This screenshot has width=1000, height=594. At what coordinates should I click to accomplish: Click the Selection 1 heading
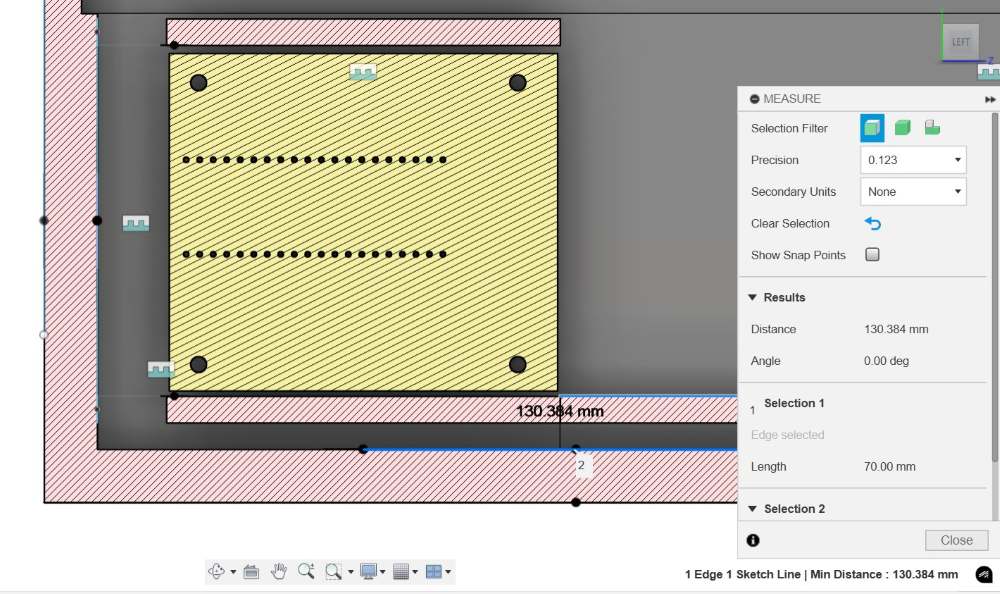tap(794, 403)
